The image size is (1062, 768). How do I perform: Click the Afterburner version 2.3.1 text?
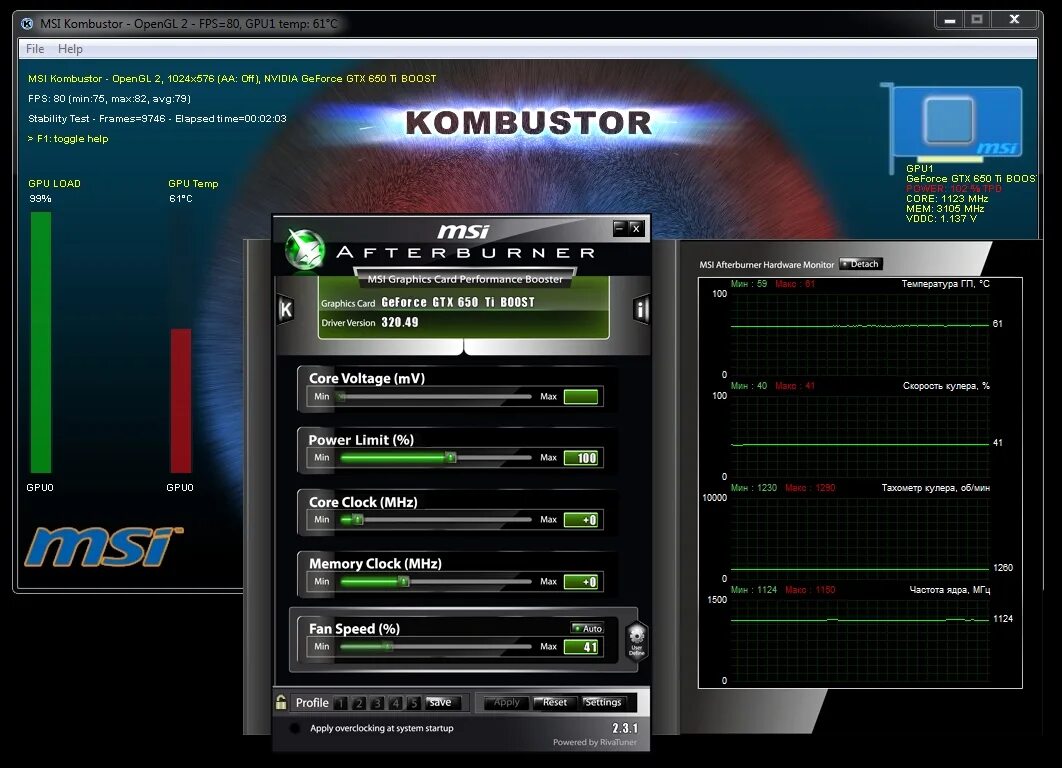[x=624, y=728]
